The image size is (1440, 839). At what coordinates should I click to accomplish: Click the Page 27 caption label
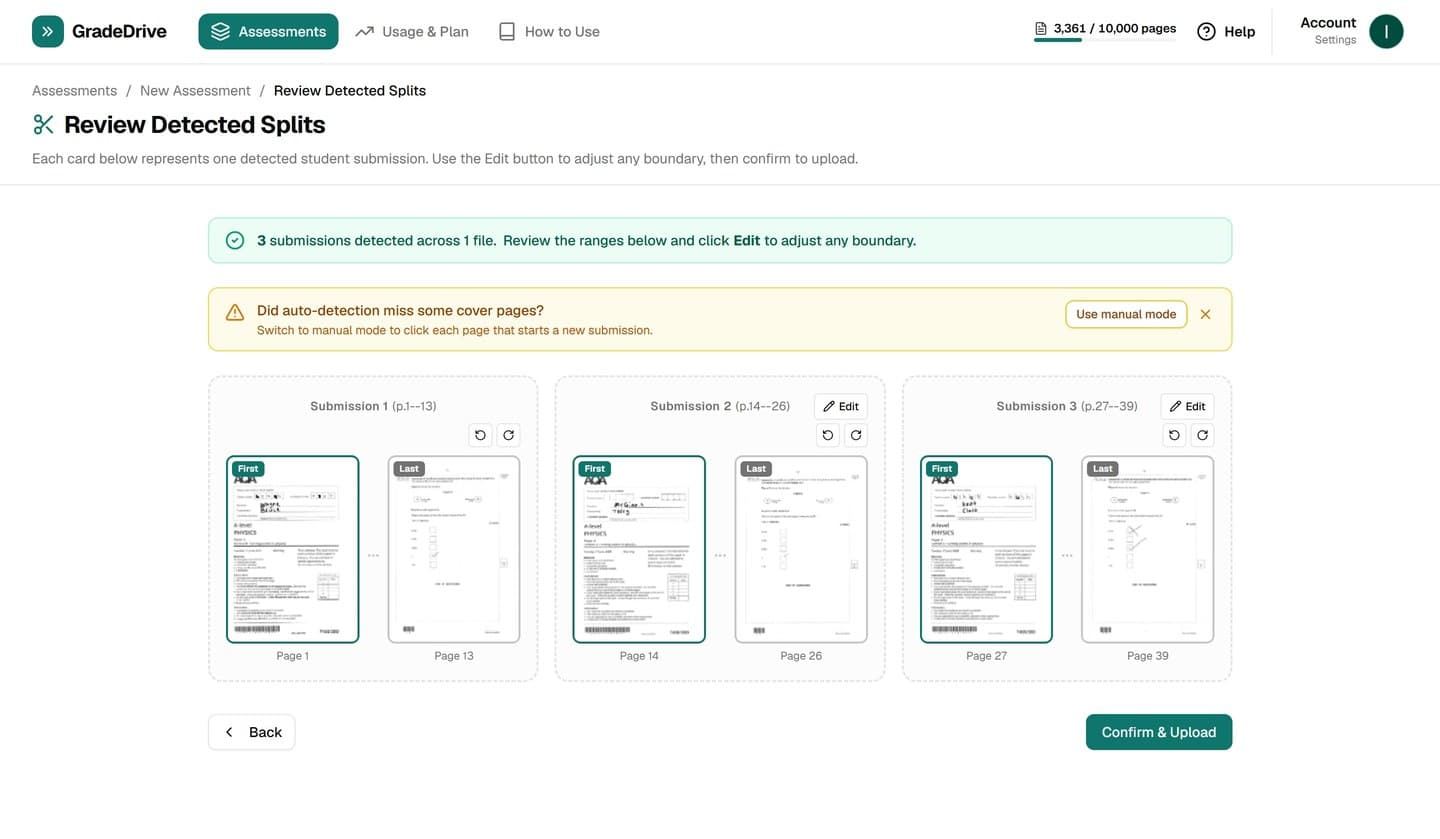(986, 656)
